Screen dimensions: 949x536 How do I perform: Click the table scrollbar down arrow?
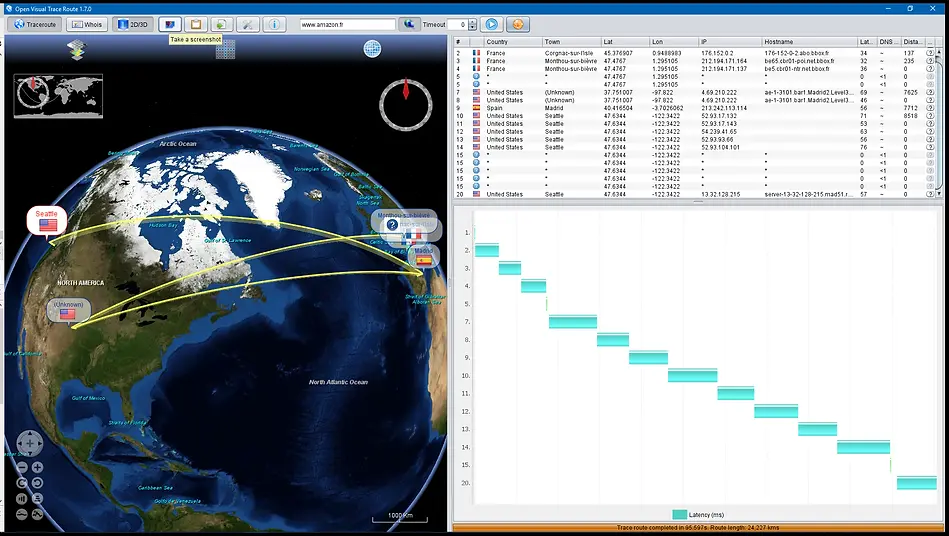tap(939, 194)
